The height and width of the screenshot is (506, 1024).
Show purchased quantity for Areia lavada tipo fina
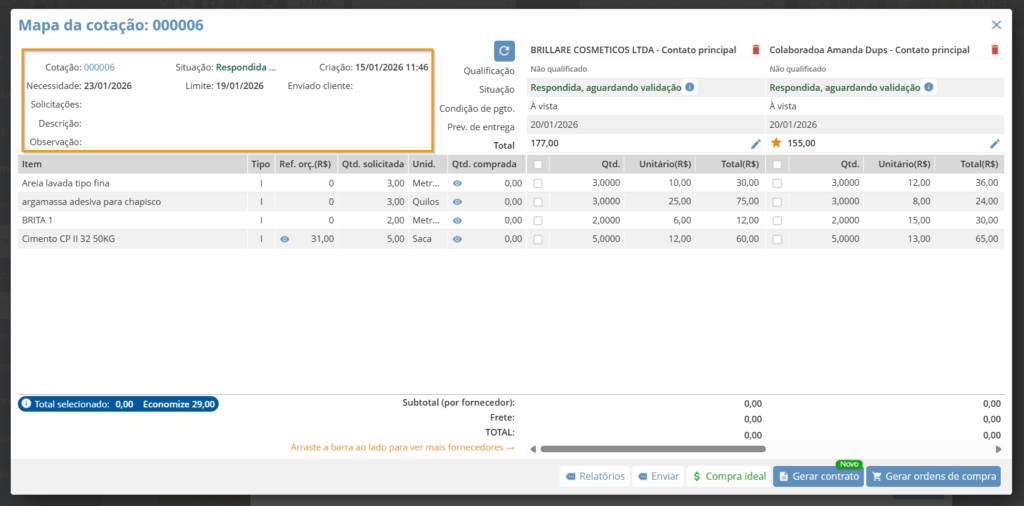[457, 183]
